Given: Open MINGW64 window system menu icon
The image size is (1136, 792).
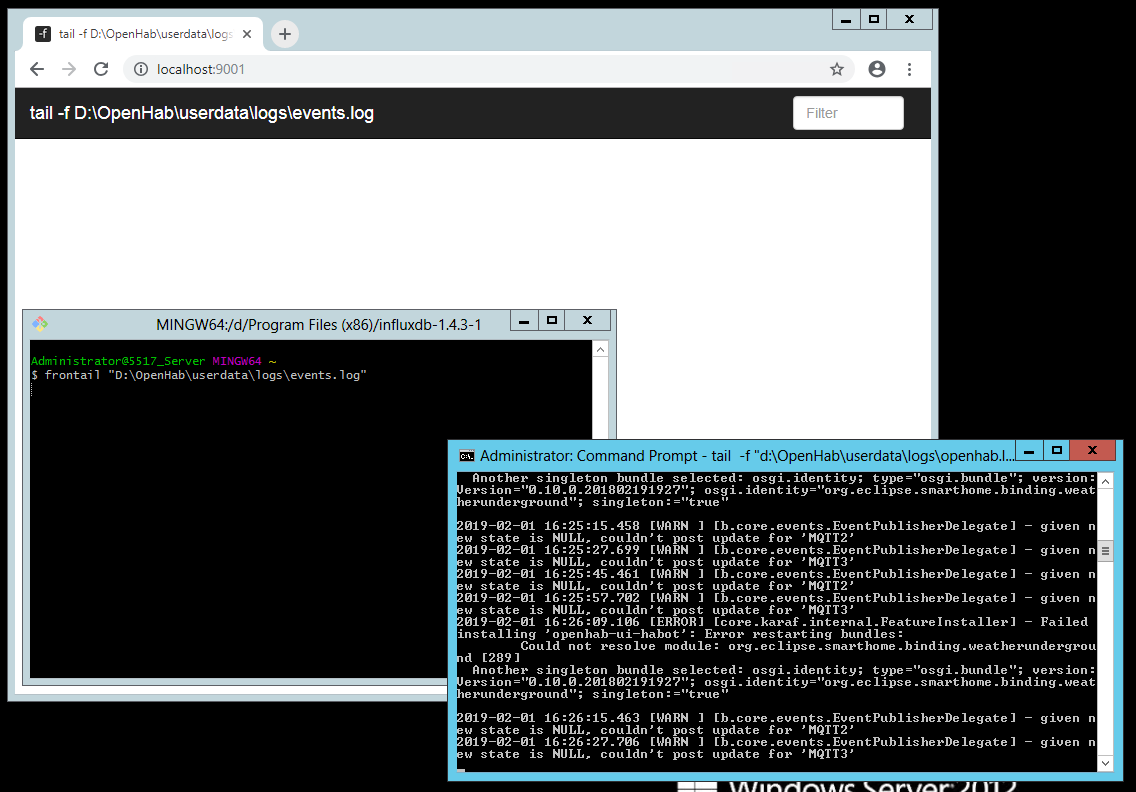Looking at the screenshot, I should pos(40,323).
